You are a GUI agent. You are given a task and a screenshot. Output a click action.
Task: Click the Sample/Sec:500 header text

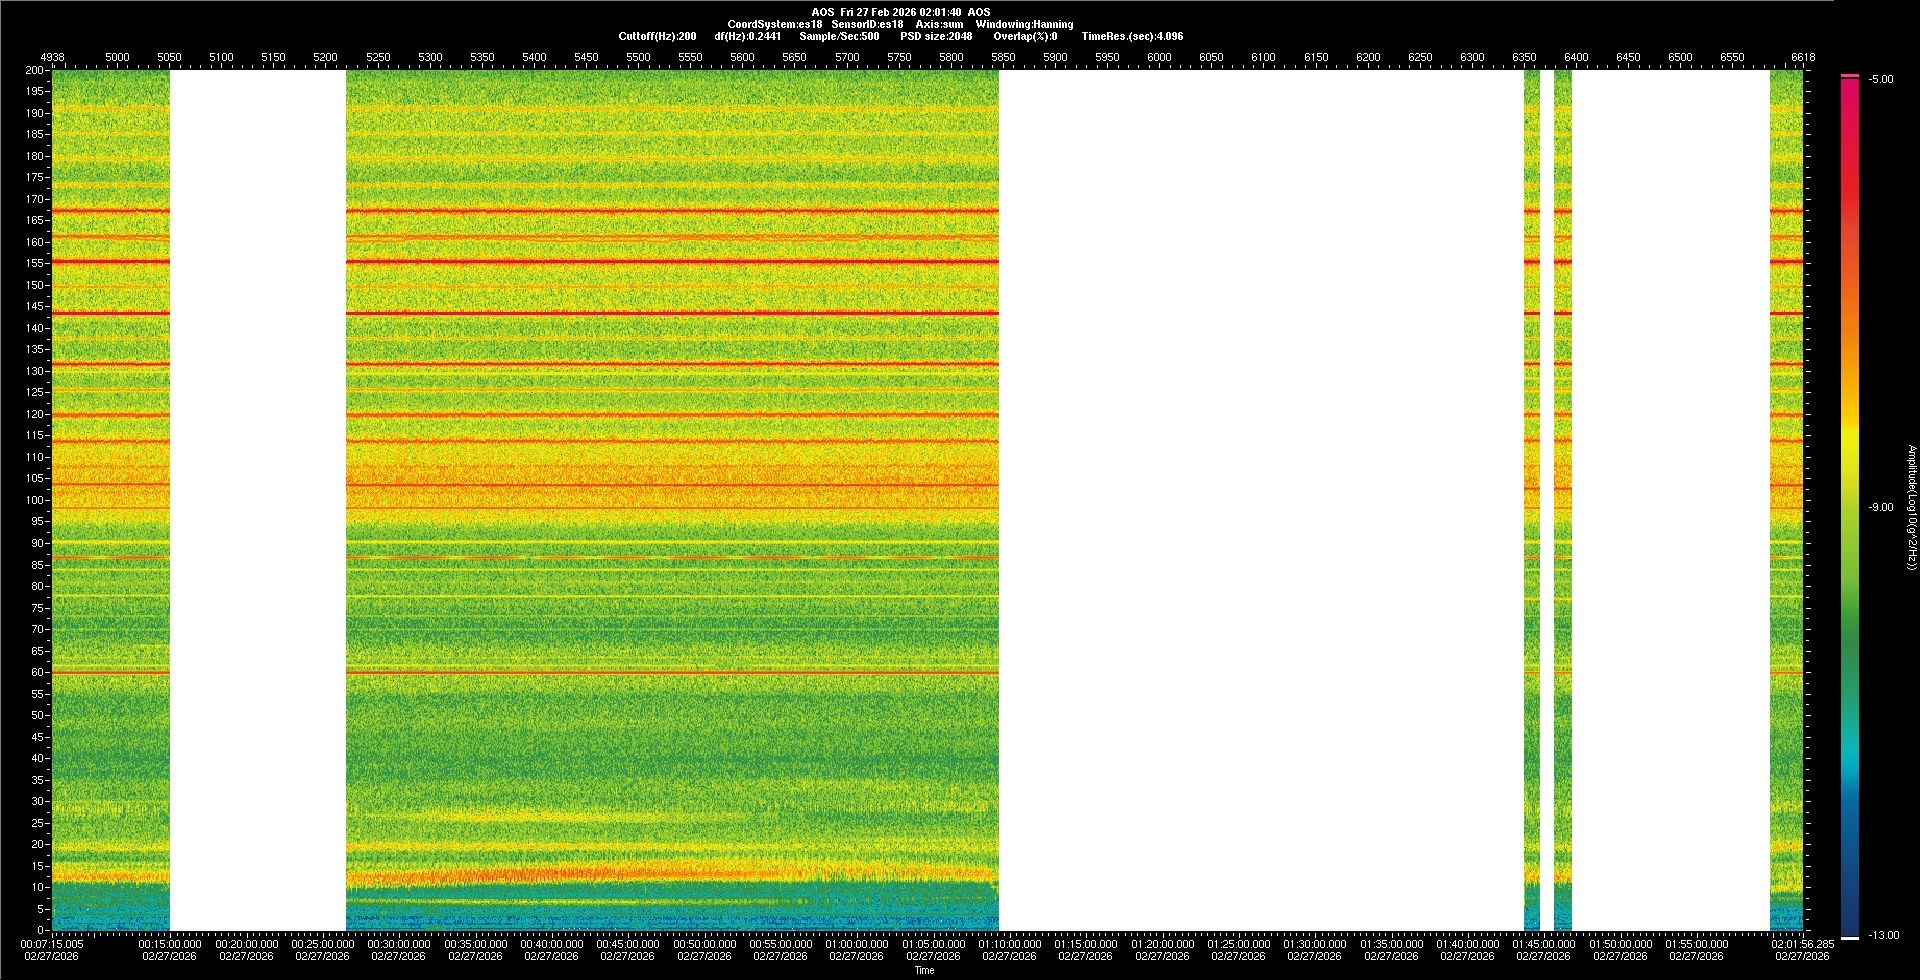839,36
